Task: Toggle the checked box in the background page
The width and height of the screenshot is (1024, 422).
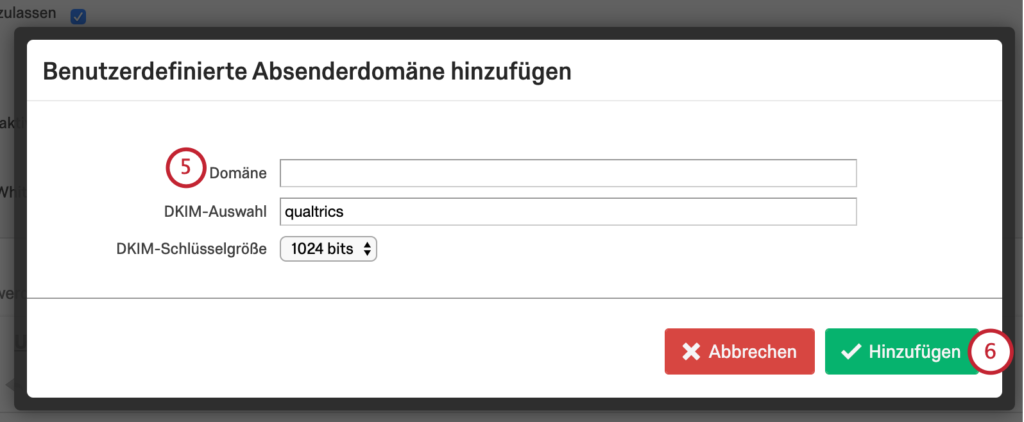Action: pyautogui.click(x=78, y=16)
